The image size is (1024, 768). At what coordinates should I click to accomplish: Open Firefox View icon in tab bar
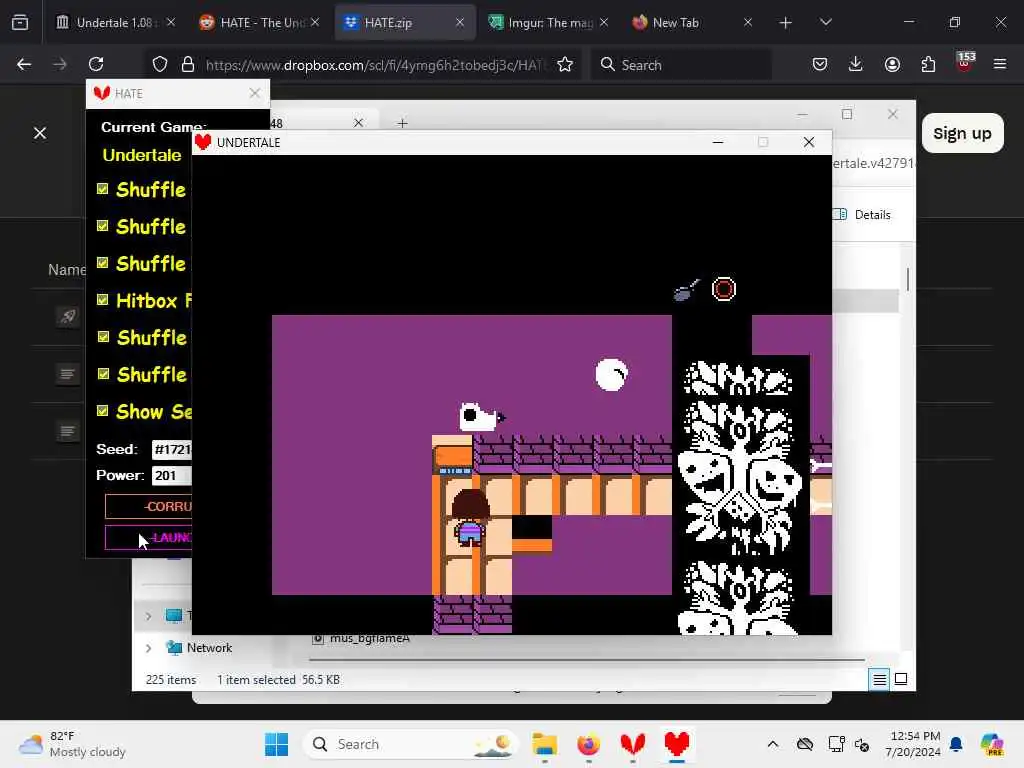[20, 23]
